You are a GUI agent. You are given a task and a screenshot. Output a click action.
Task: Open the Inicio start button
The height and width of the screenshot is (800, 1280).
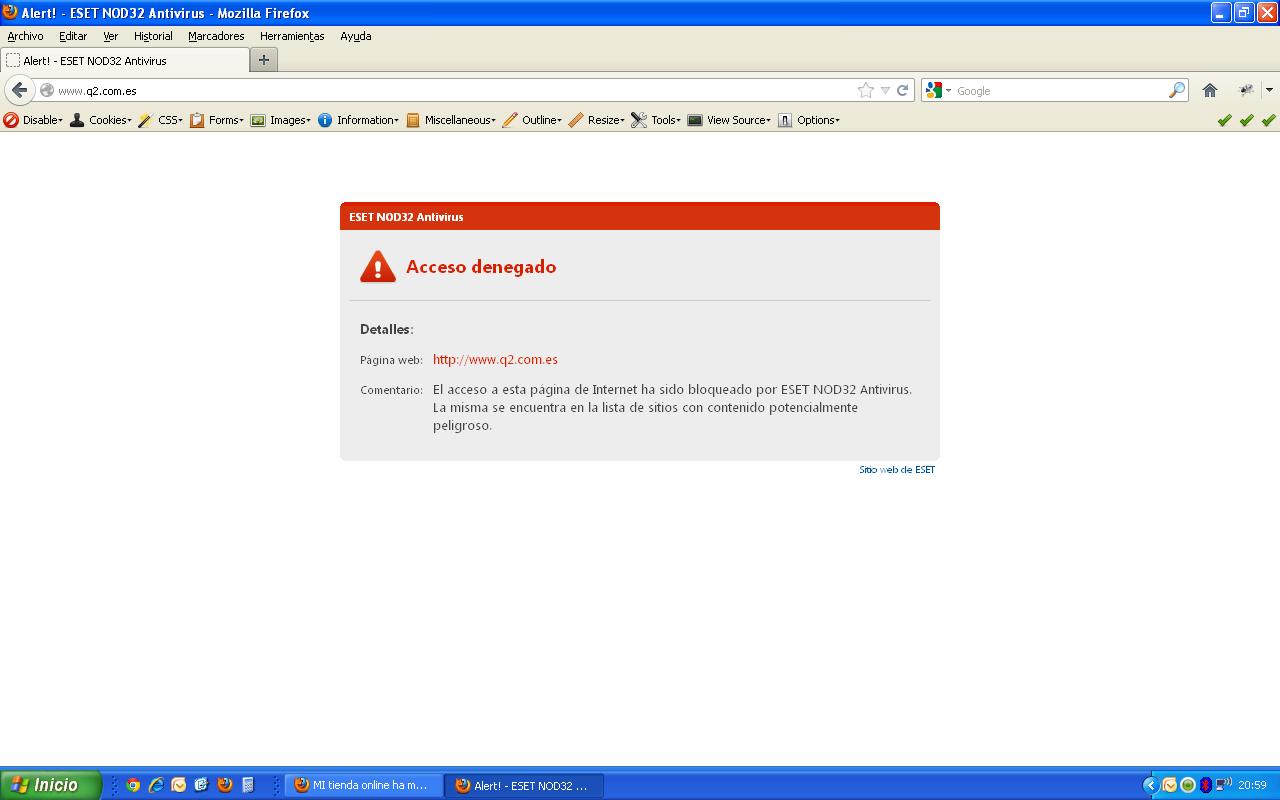(51, 785)
